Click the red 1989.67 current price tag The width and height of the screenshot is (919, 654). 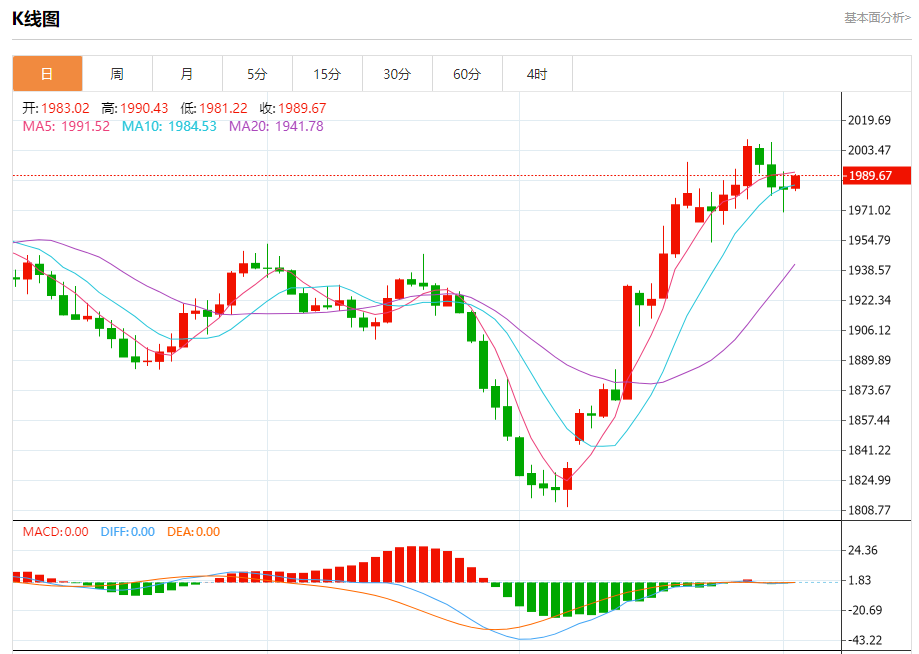tap(877, 176)
